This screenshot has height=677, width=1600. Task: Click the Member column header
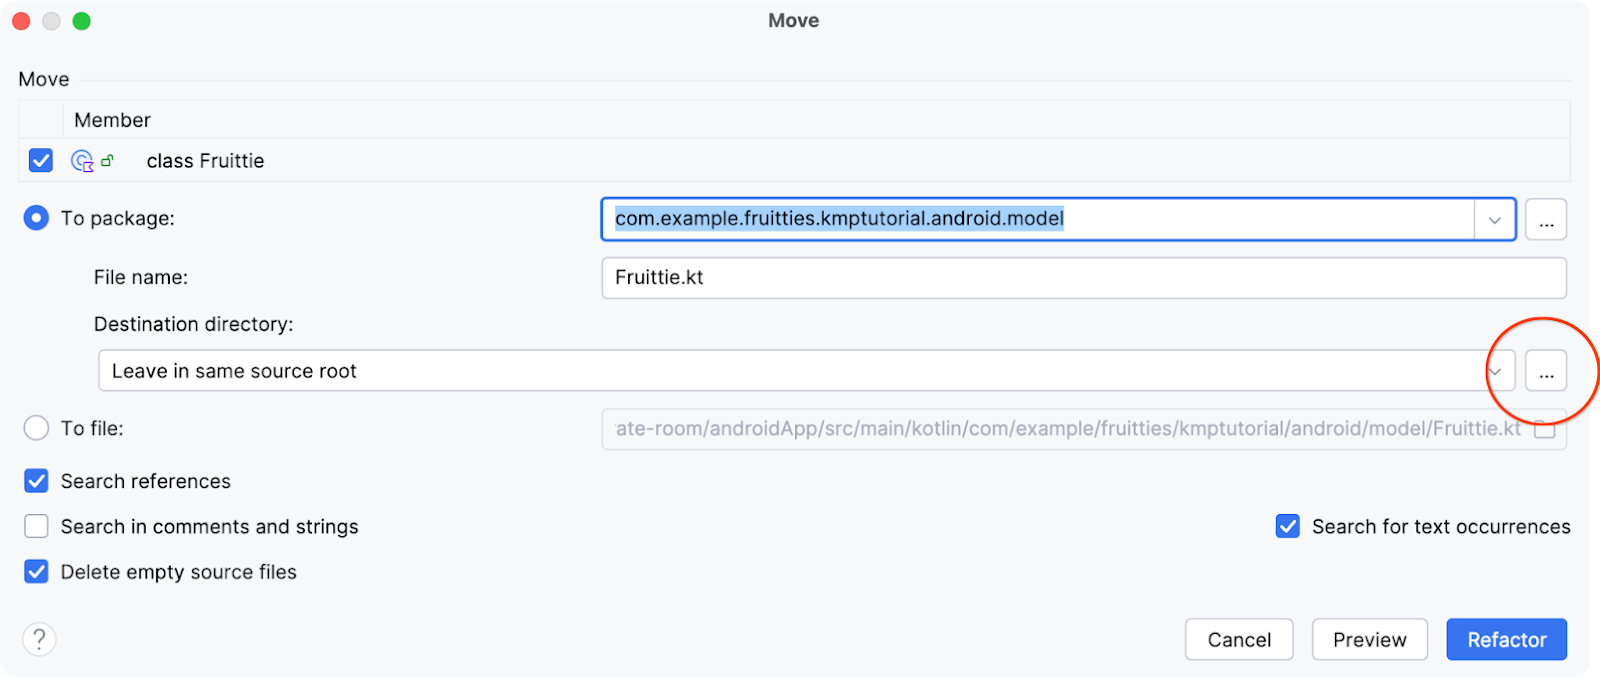click(112, 120)
